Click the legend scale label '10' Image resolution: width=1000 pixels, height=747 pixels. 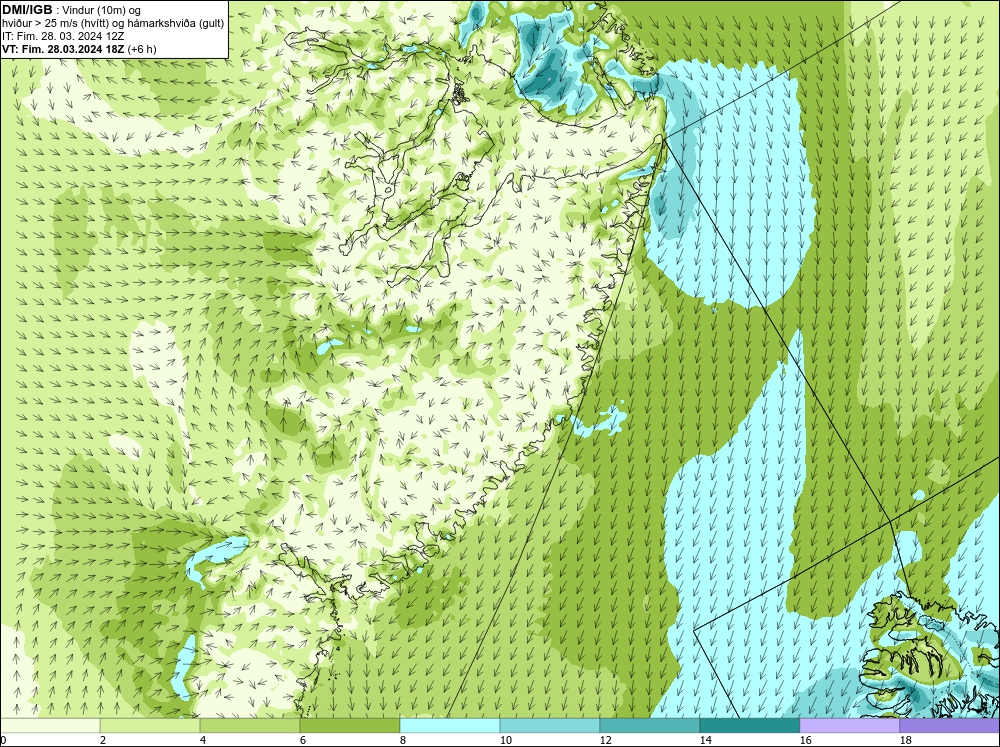pyautogui.click(x=506, y=740)
